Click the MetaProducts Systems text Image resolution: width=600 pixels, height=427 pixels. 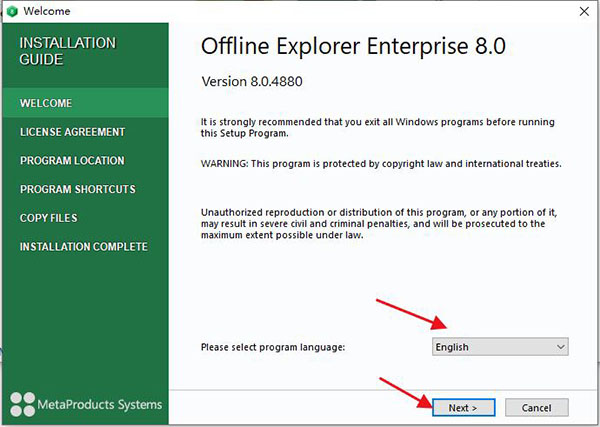coord(99,404)
